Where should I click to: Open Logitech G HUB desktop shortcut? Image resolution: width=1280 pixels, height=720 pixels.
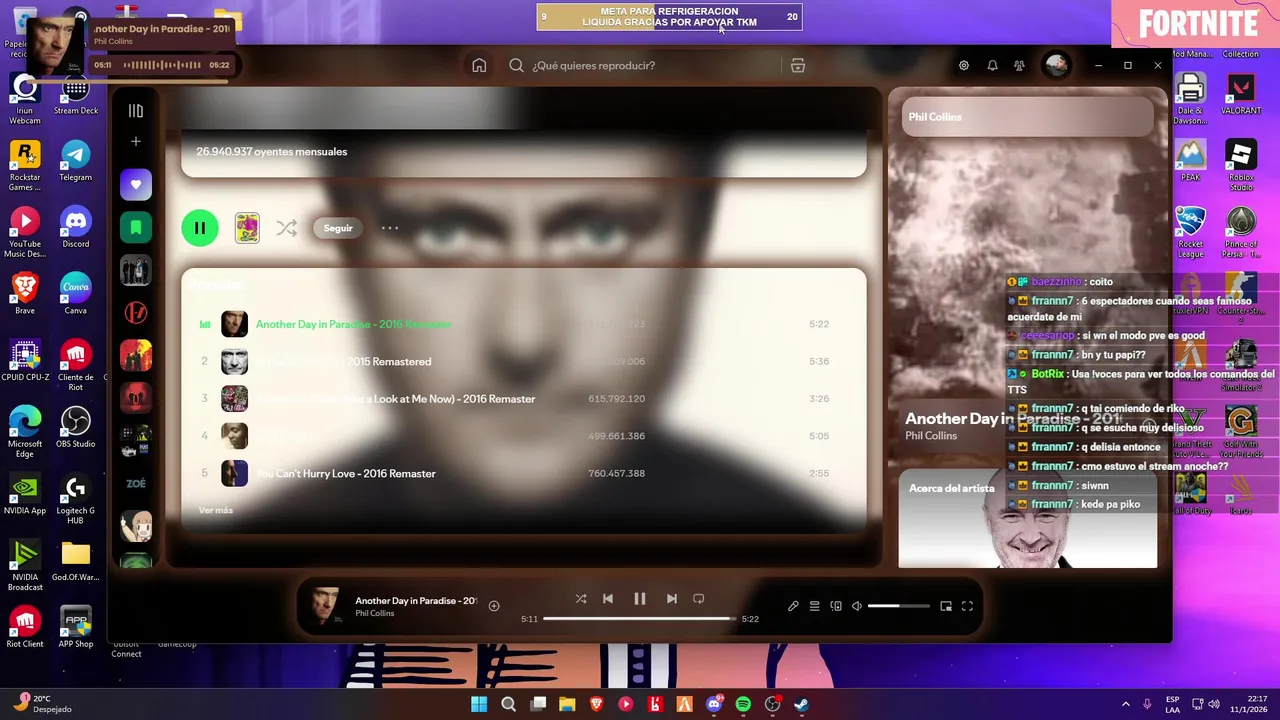pos(75,500)
